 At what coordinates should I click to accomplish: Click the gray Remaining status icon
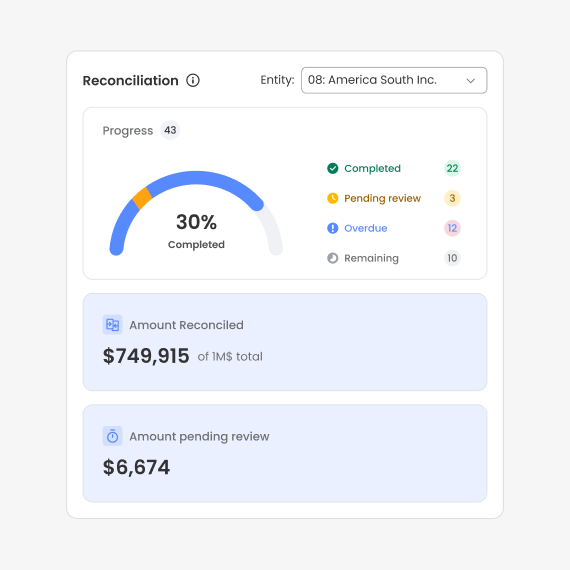point(332,258)
